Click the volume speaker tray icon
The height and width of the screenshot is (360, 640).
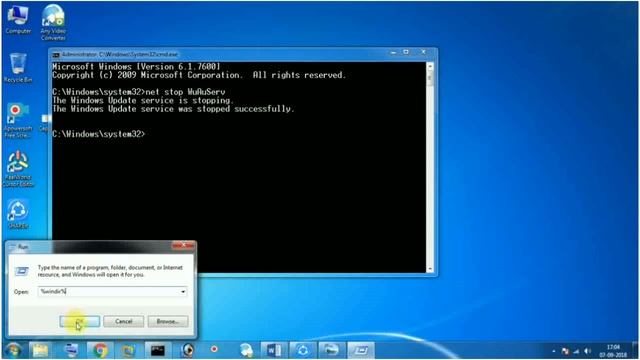pyautogui.click(x=587, y=351)
